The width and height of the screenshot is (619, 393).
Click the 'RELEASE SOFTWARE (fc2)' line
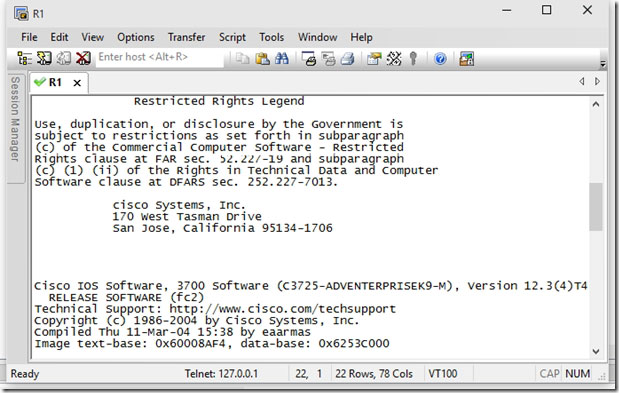(126, 297)
